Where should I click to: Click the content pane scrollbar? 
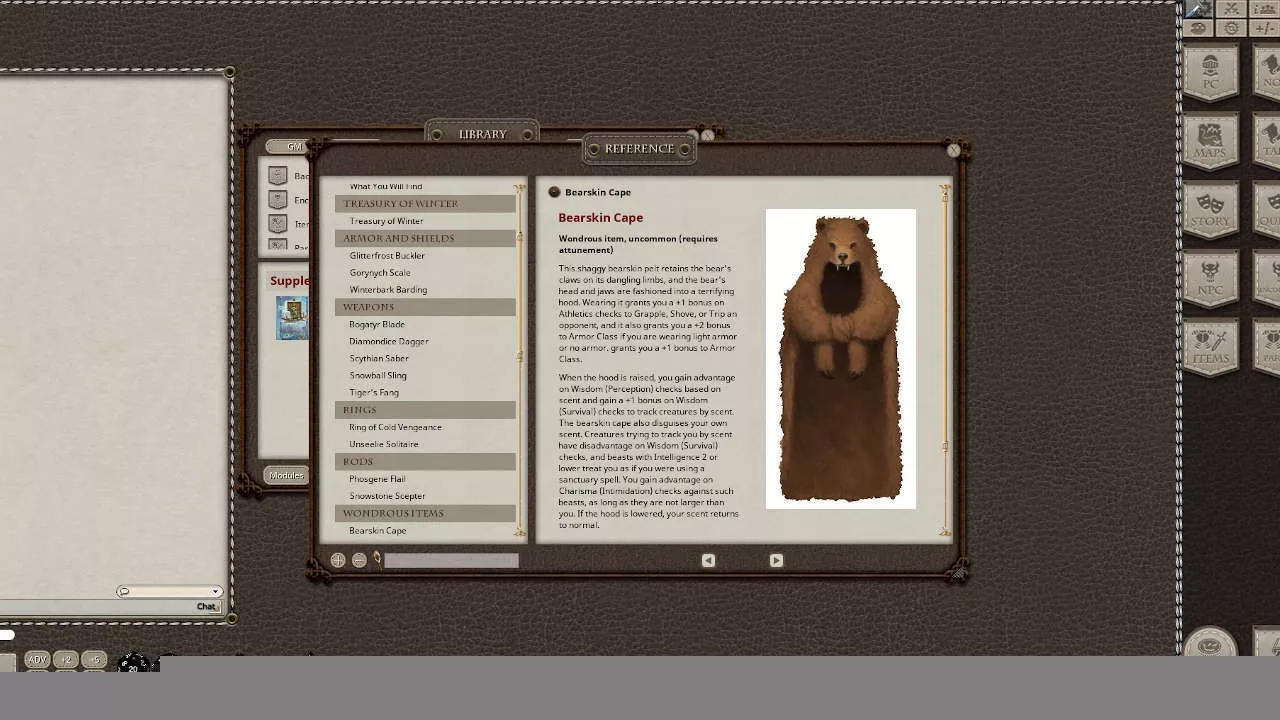coord(945,360)
